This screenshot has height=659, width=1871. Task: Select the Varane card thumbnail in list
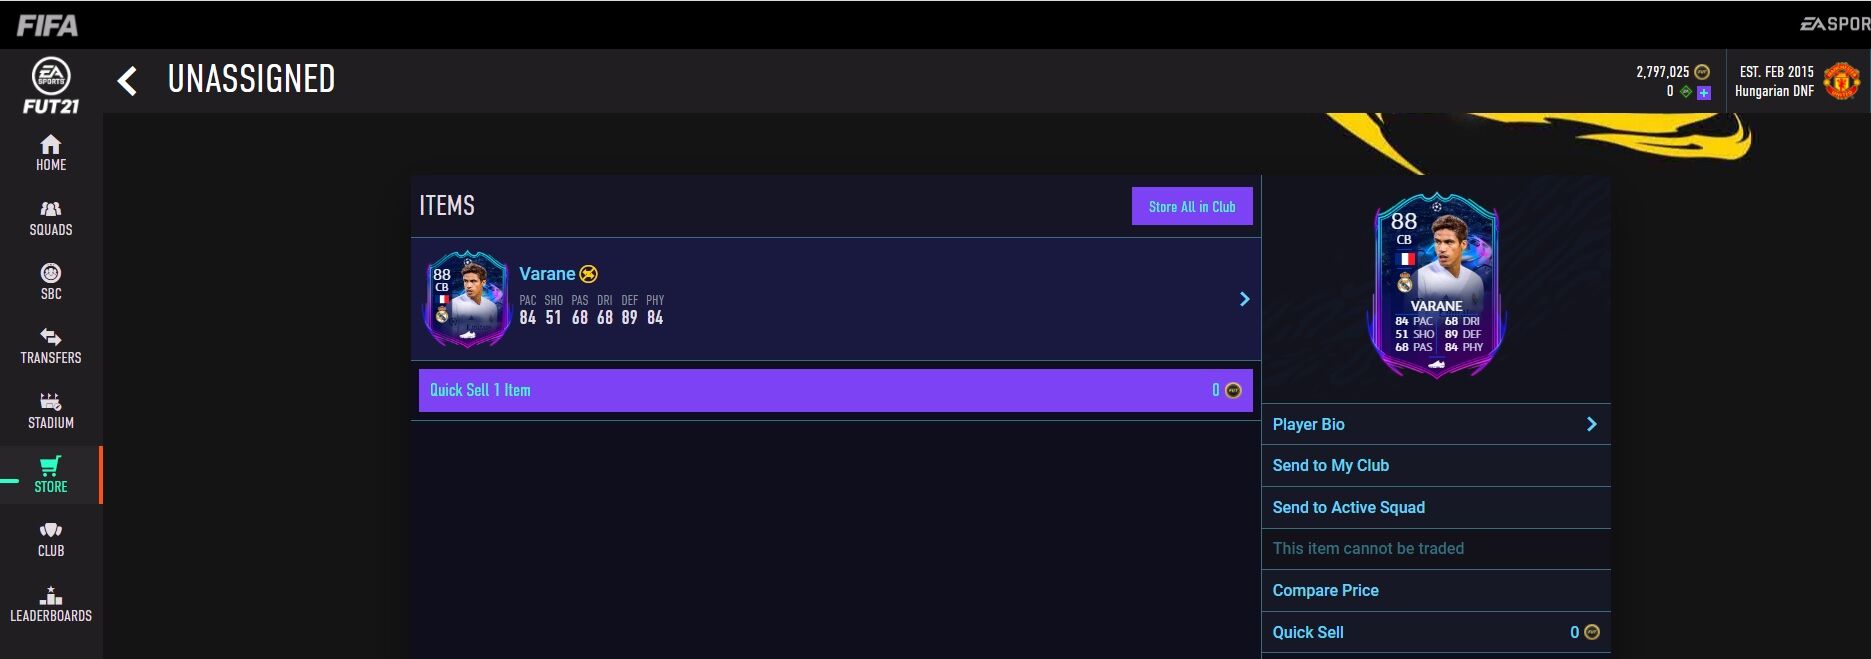(467, 299)
